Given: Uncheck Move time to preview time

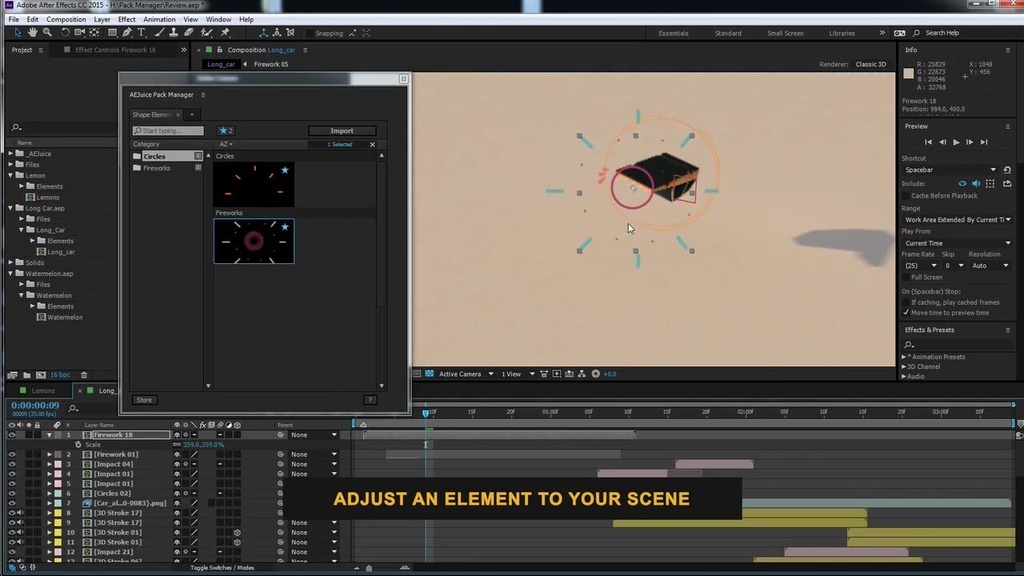Looking at the screenshot, I should click(x=906, y=313).
